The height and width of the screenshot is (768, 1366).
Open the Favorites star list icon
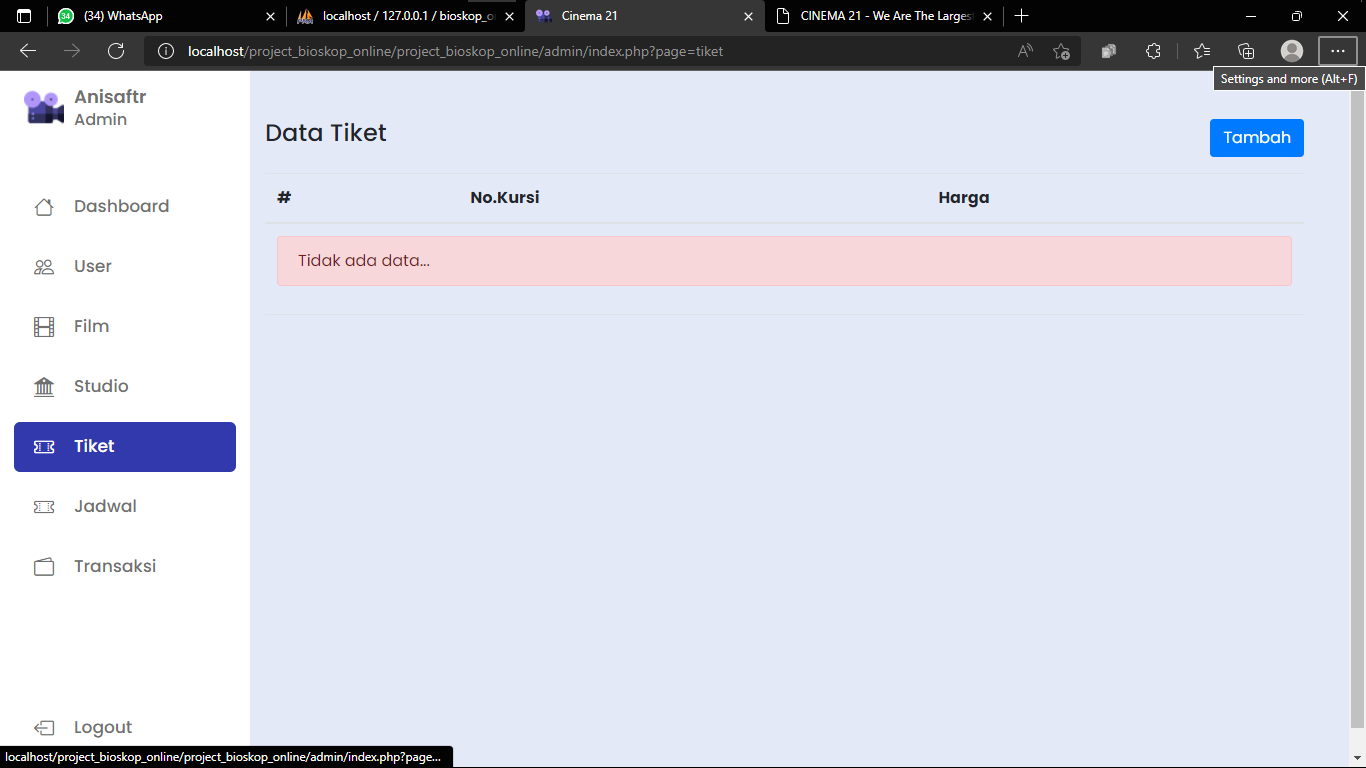[x=1202, y=51]
